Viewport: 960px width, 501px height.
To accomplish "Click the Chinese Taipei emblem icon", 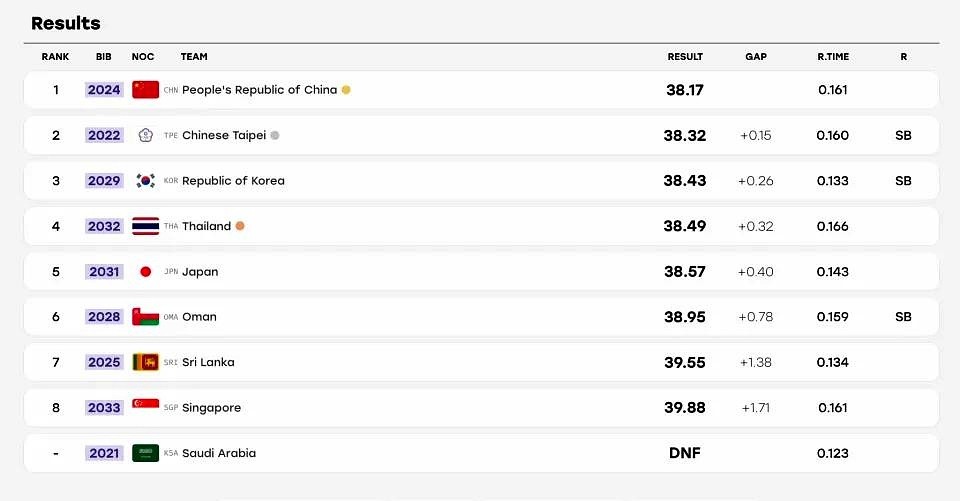I will tap(146, 135).
